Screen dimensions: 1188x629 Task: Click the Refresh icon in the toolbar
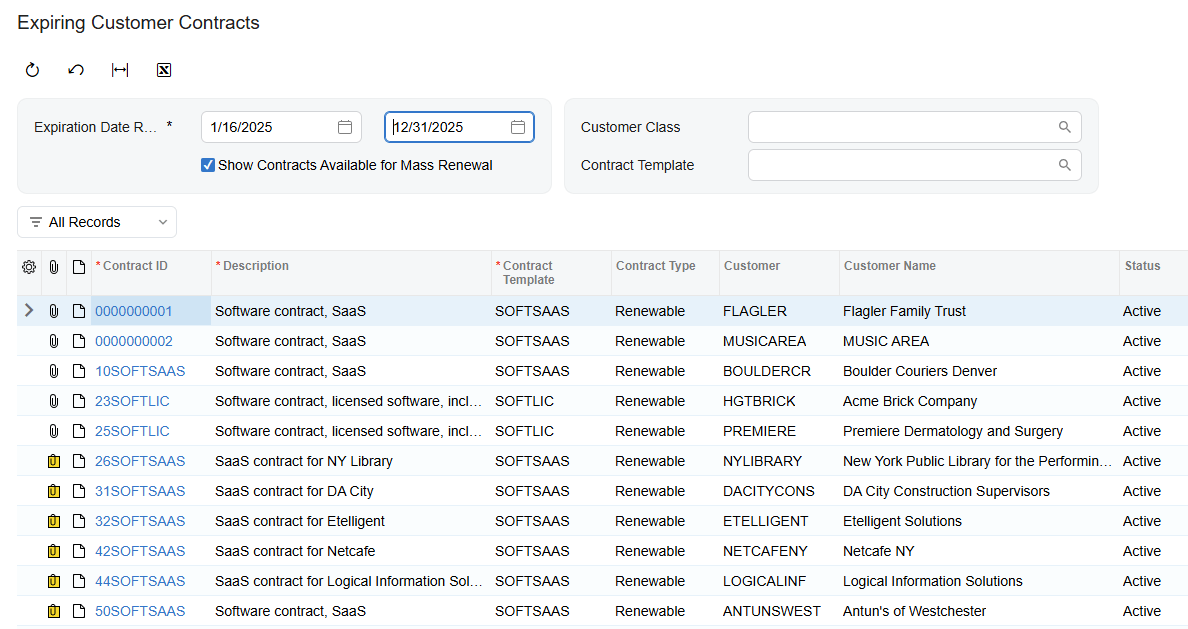click(x=32, y=70)
